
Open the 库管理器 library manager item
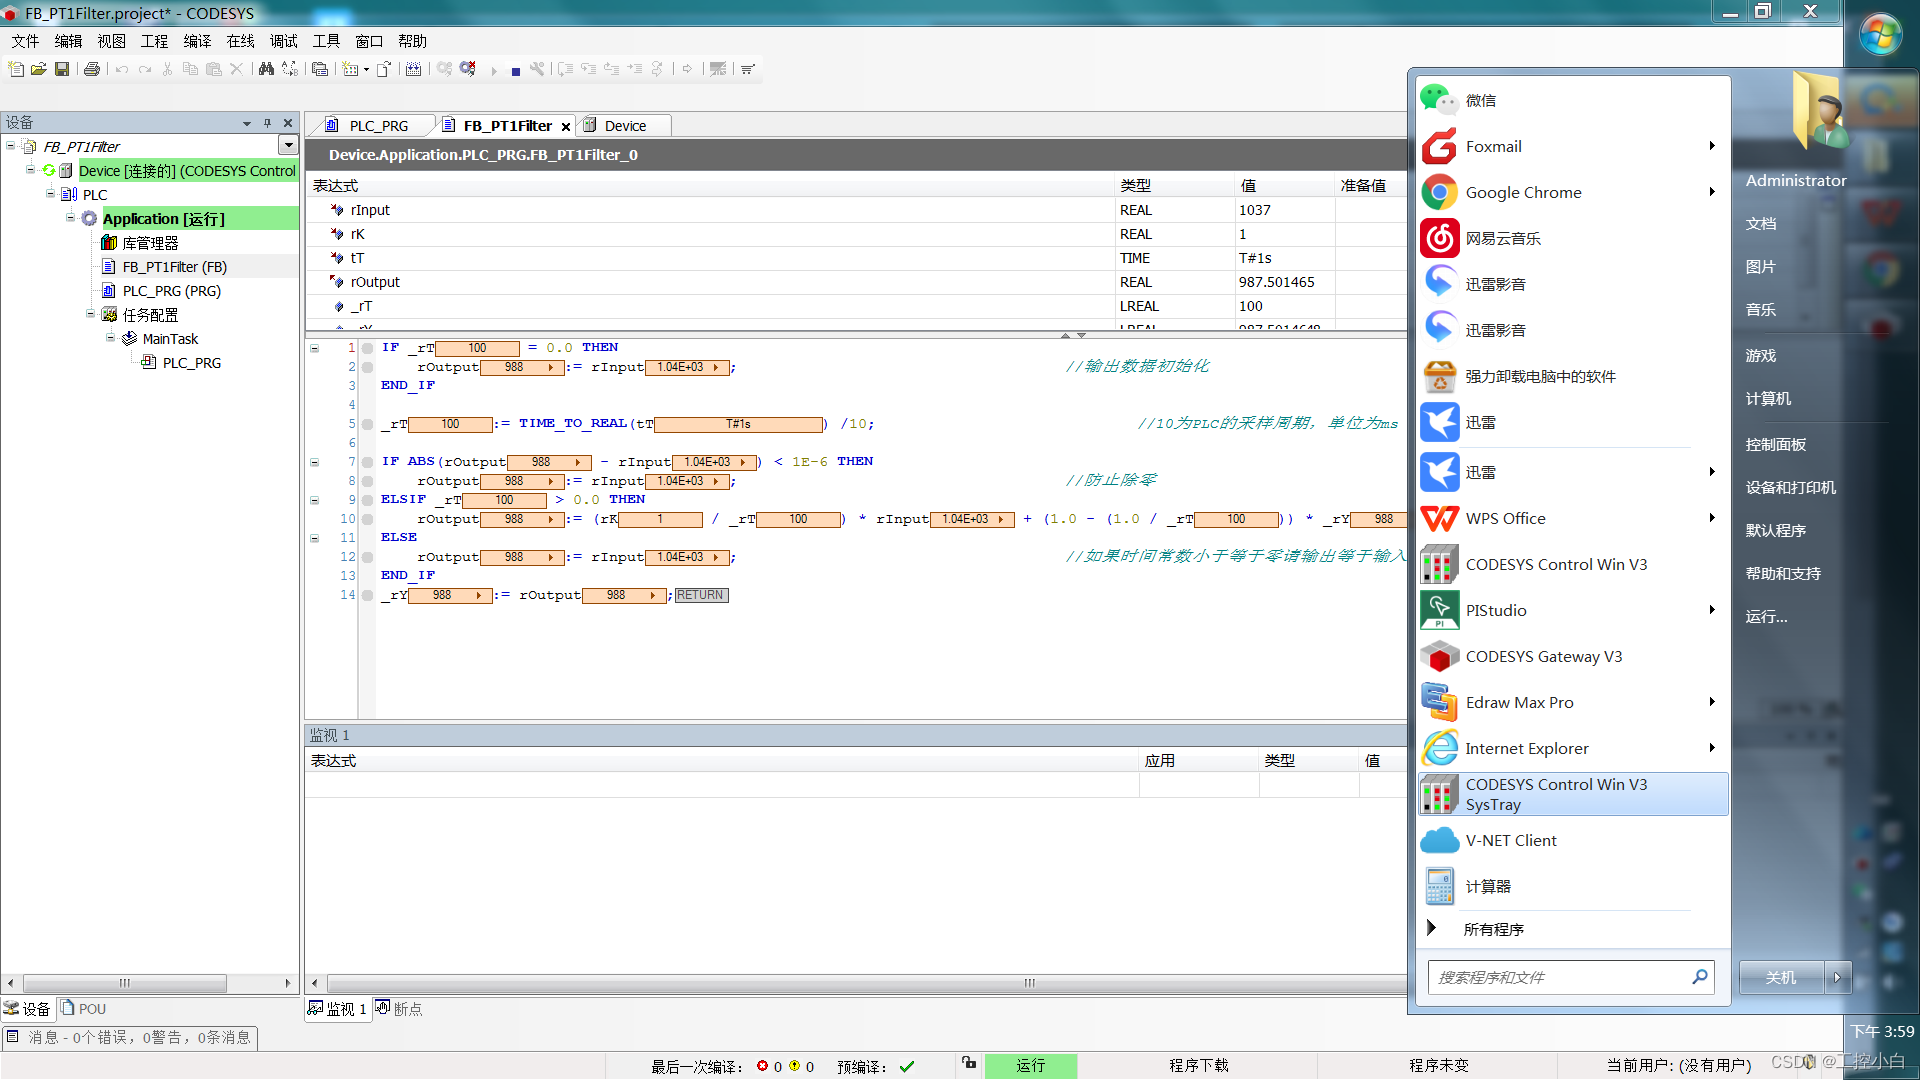(x=150, y=243)
